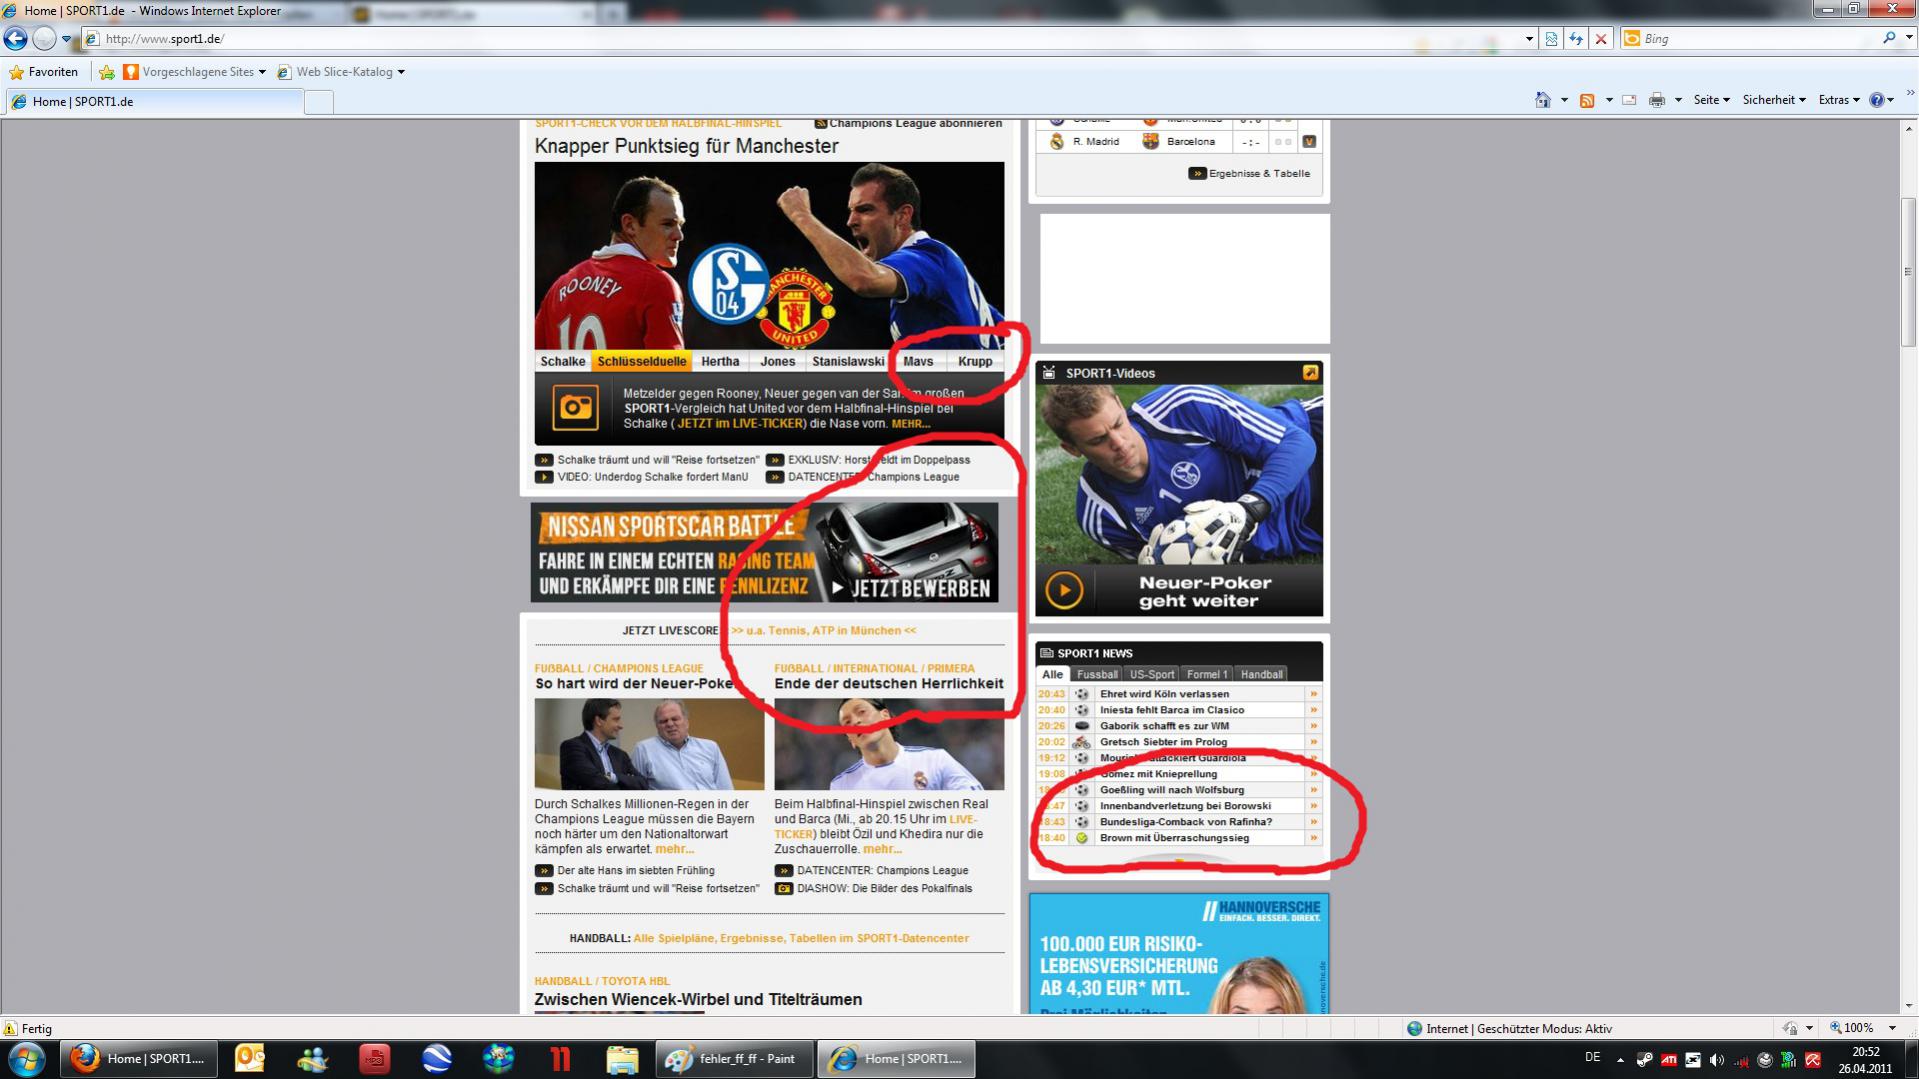Viewport: 1919px width, 1079px height.
Task: Open the feeds dropdown arrow
Action: pyautogui.click(x=1608, y=100)
